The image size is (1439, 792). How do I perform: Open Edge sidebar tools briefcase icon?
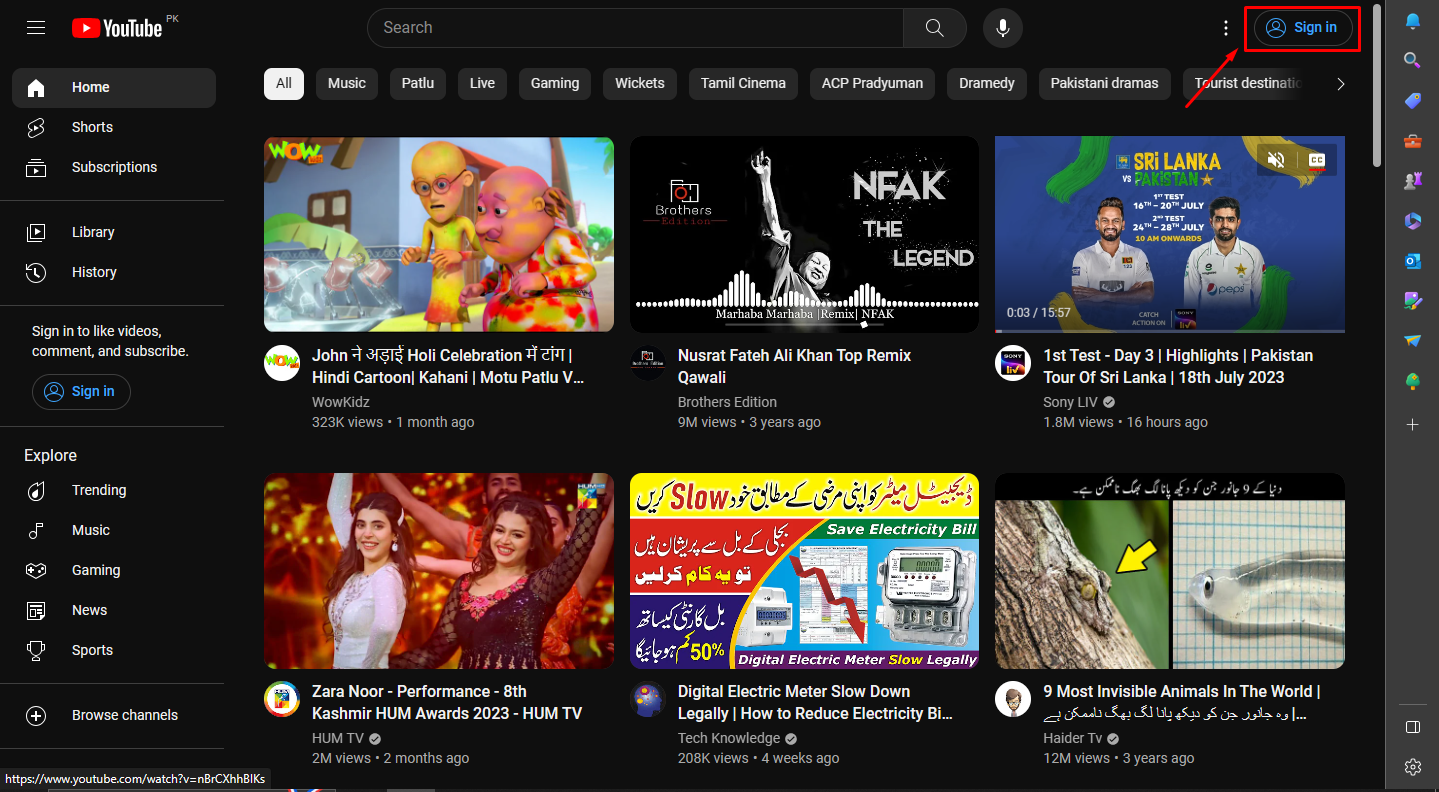tap(1412, 141)
